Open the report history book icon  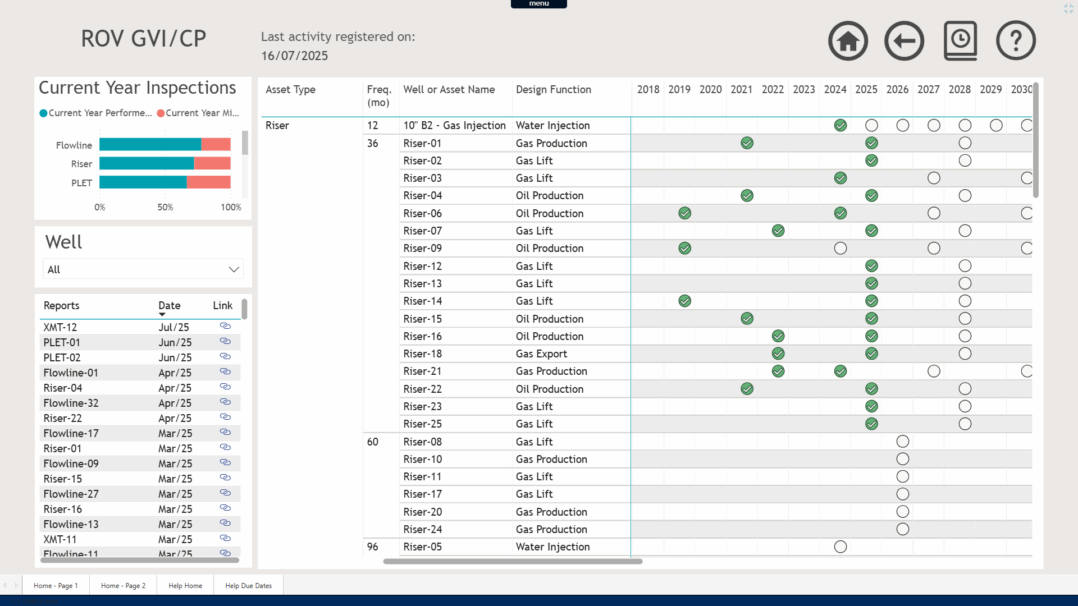[x=960, y=41]
